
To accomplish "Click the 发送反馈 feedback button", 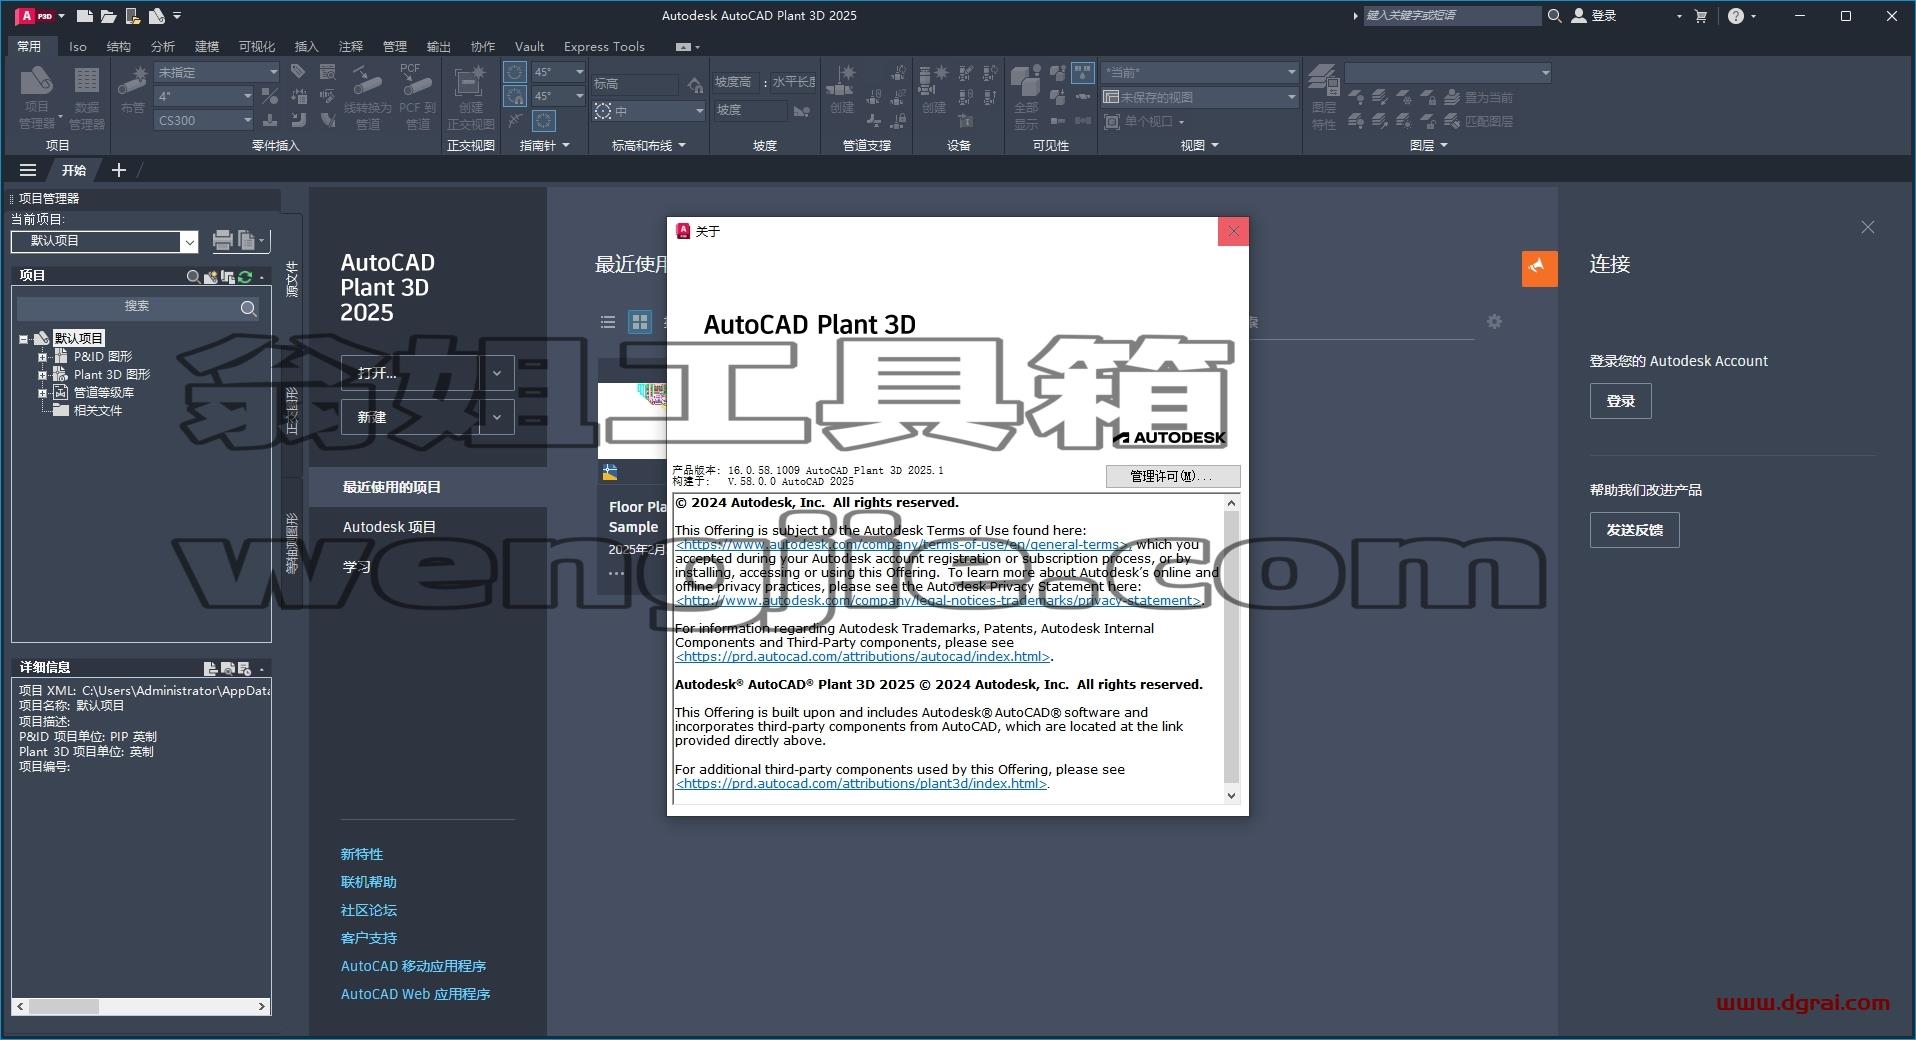I will point(1634,530).
